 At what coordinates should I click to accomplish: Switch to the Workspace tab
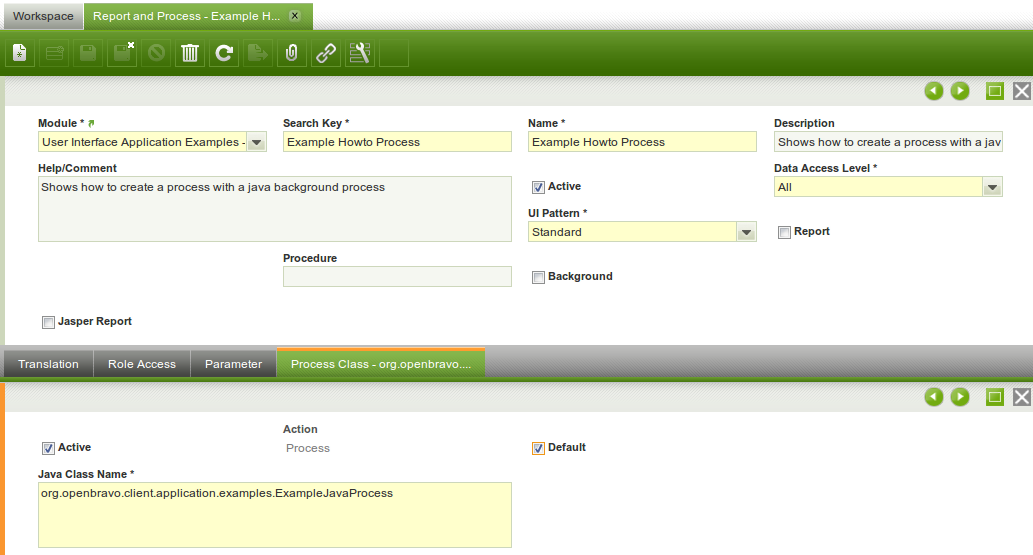pyautogui.click(x=43, y=16)
